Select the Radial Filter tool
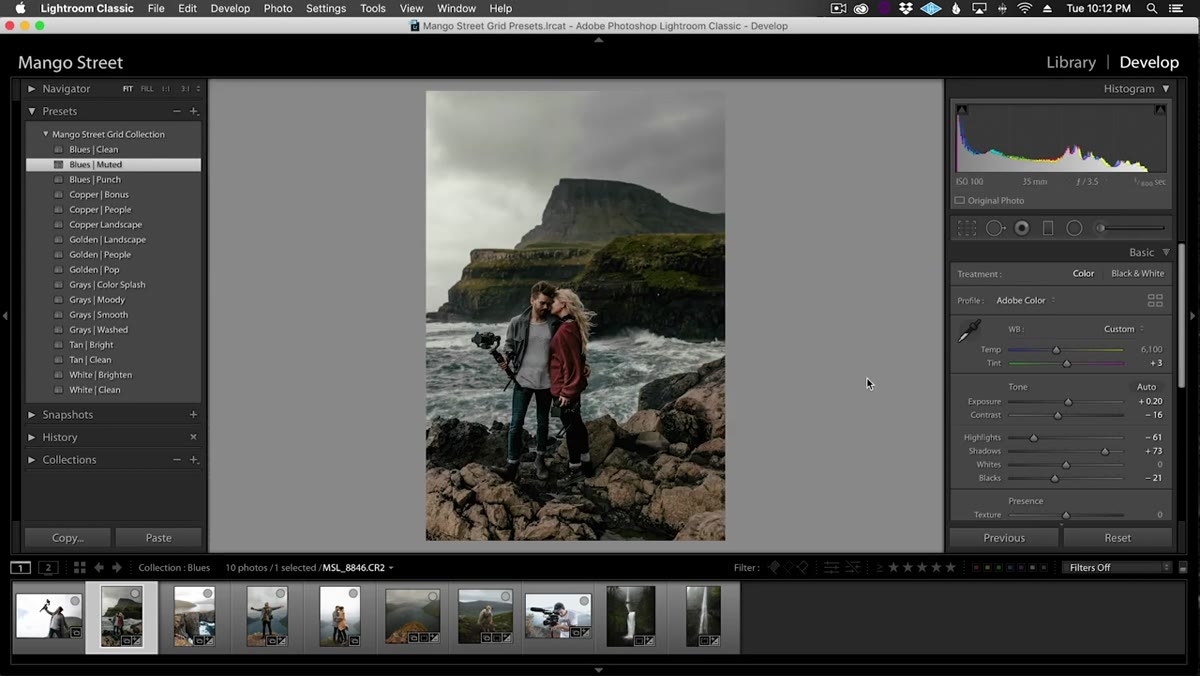Image resolution: width=1200 pixels, height=676 pixels. click(x=1074, y=228)
